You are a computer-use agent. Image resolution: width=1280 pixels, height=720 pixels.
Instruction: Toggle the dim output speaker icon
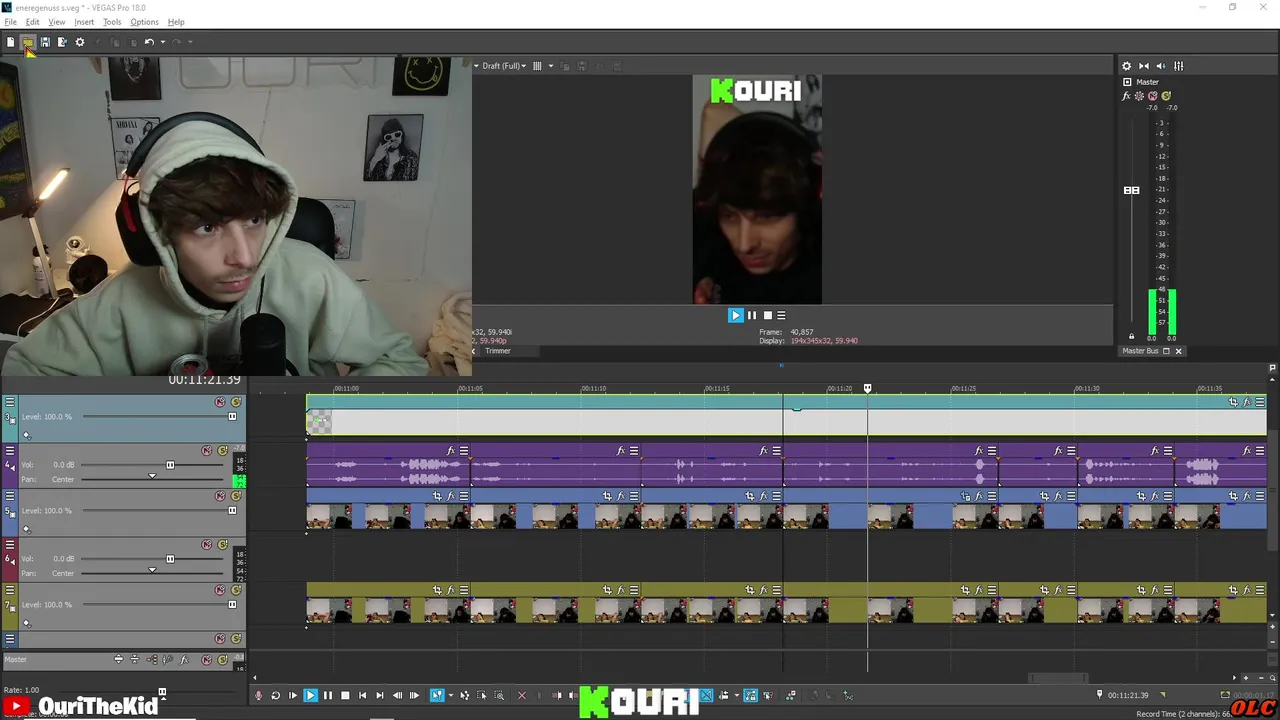pos(1161,66)
